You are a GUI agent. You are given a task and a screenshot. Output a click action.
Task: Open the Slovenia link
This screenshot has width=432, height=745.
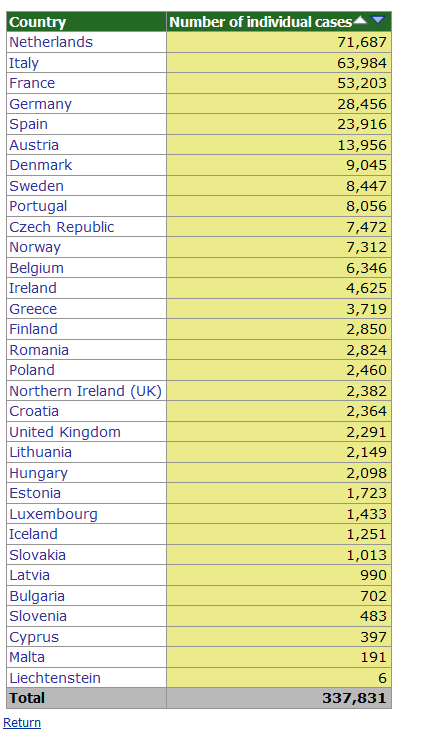point(38,616)
